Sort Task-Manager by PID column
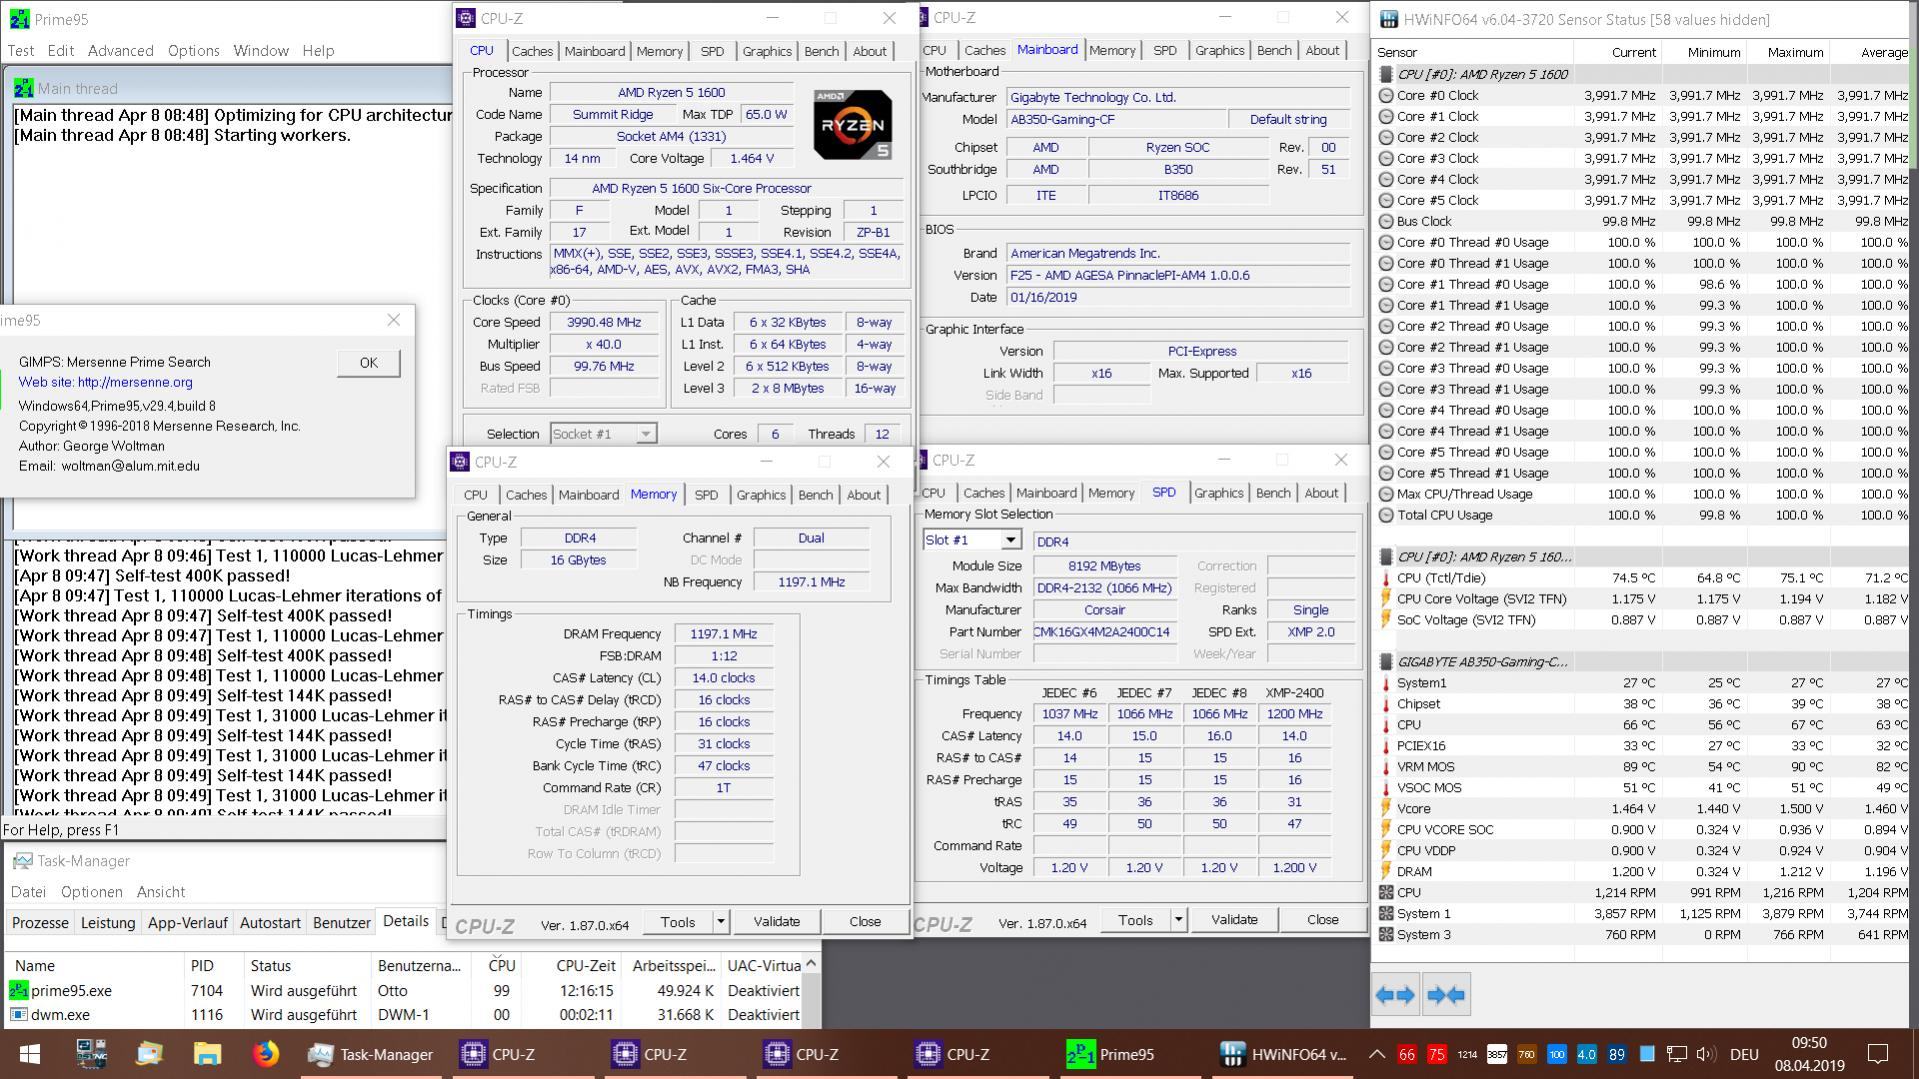 pyautogui.click(x=214, y=966)
